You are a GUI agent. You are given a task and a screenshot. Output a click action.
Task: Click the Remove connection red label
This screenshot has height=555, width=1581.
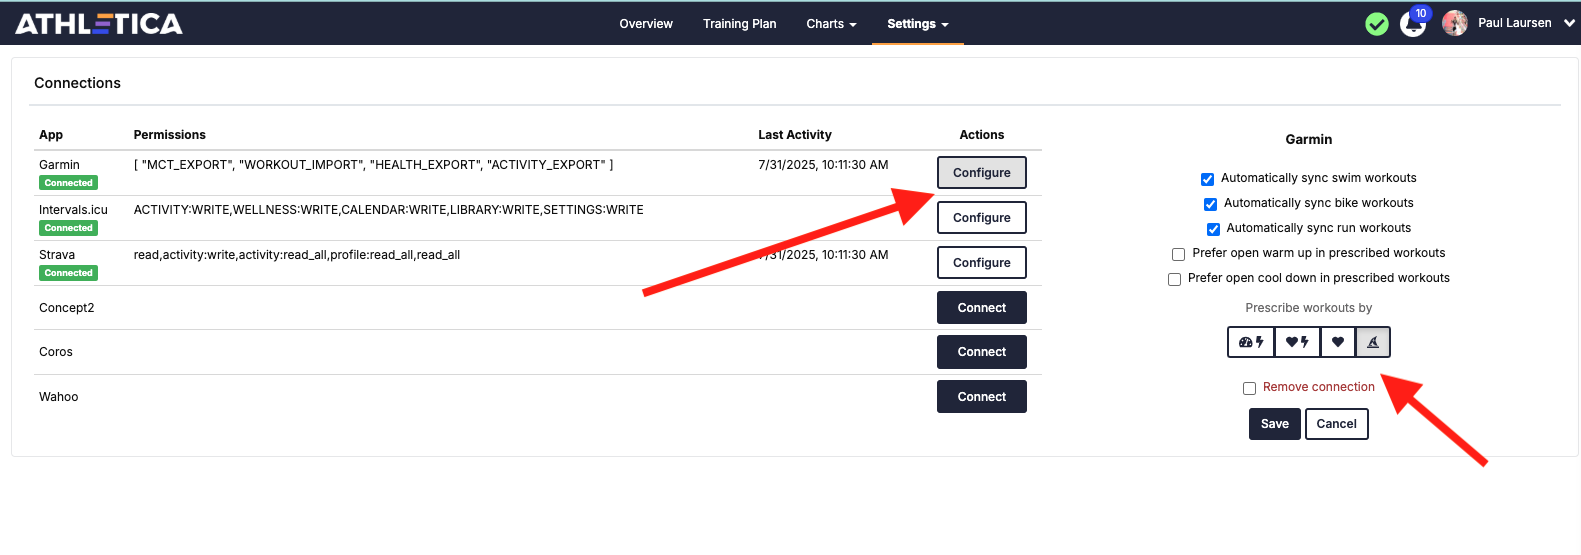(x=1318, y=387)
